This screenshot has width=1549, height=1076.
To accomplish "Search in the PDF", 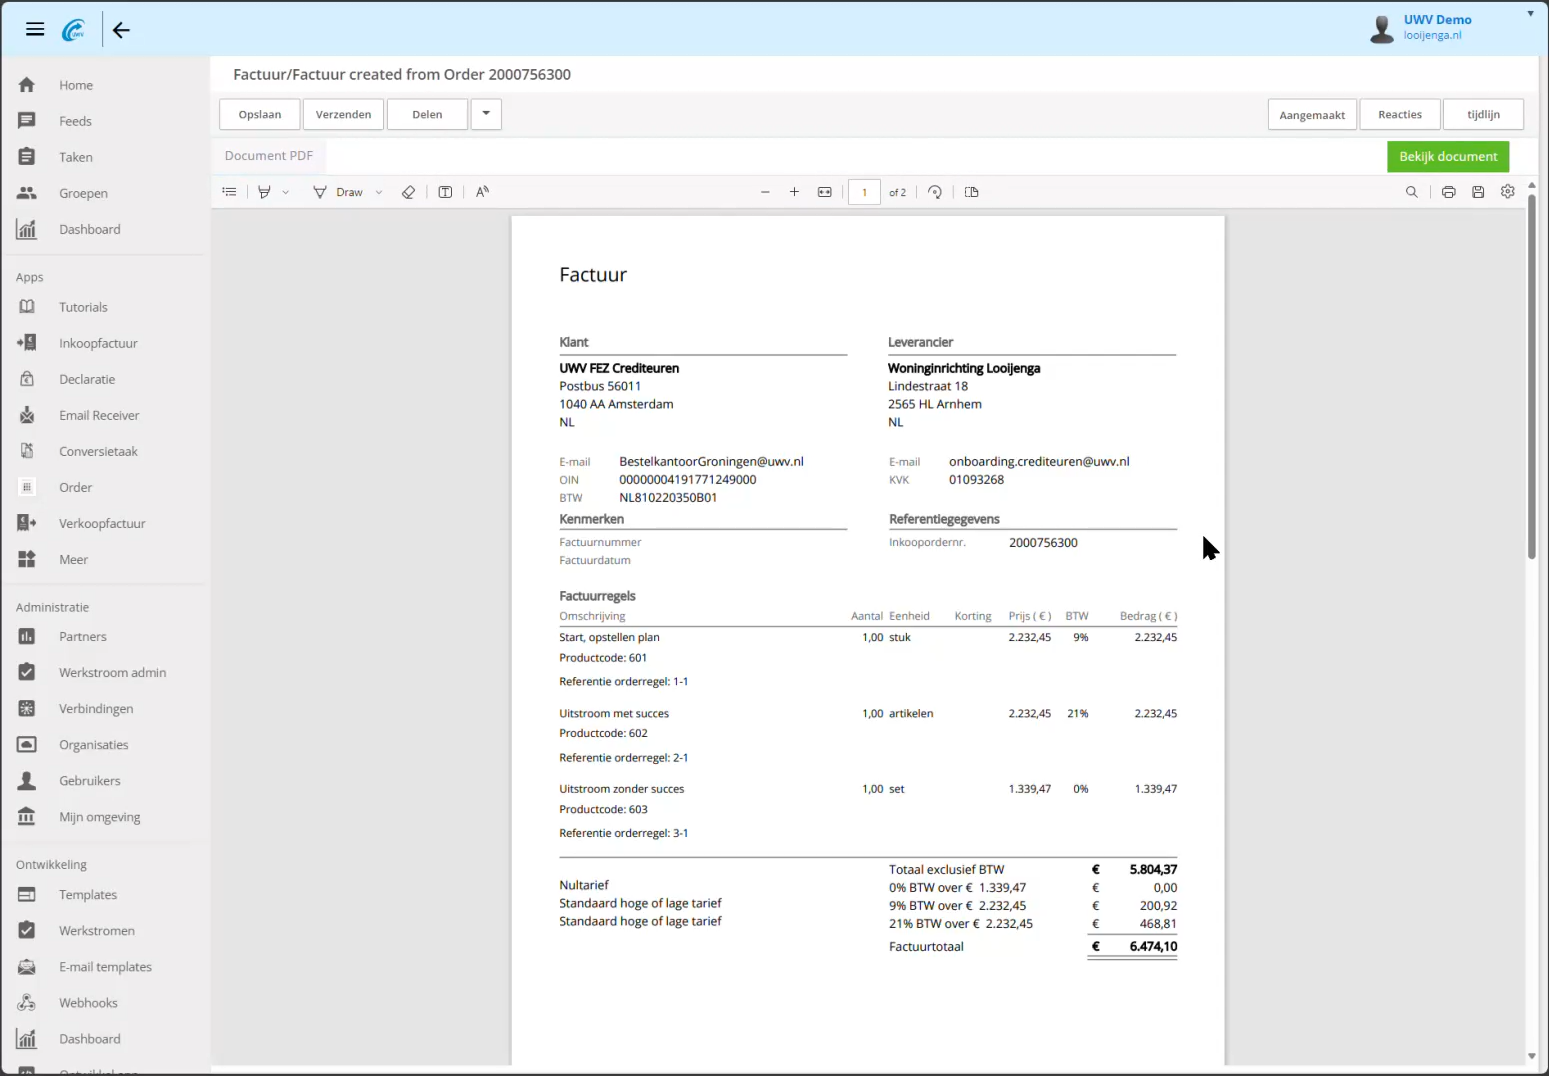I will click(1412, 192).
